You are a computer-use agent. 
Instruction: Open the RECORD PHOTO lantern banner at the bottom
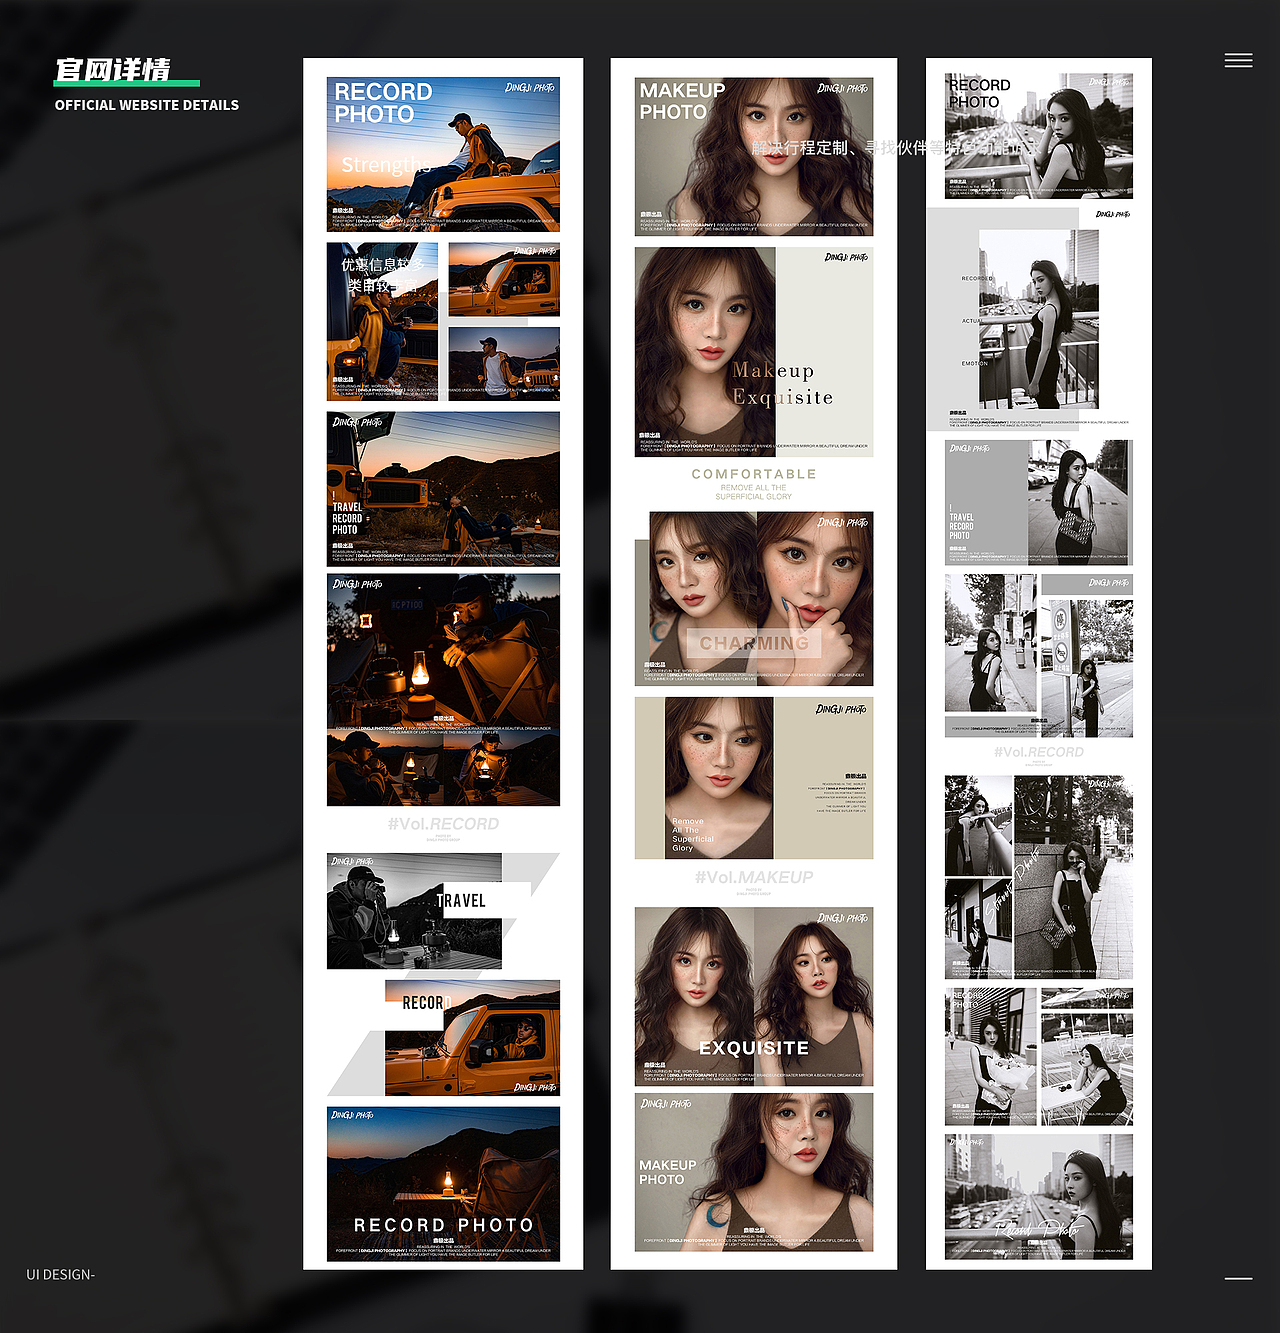(x=443, y=1184)
